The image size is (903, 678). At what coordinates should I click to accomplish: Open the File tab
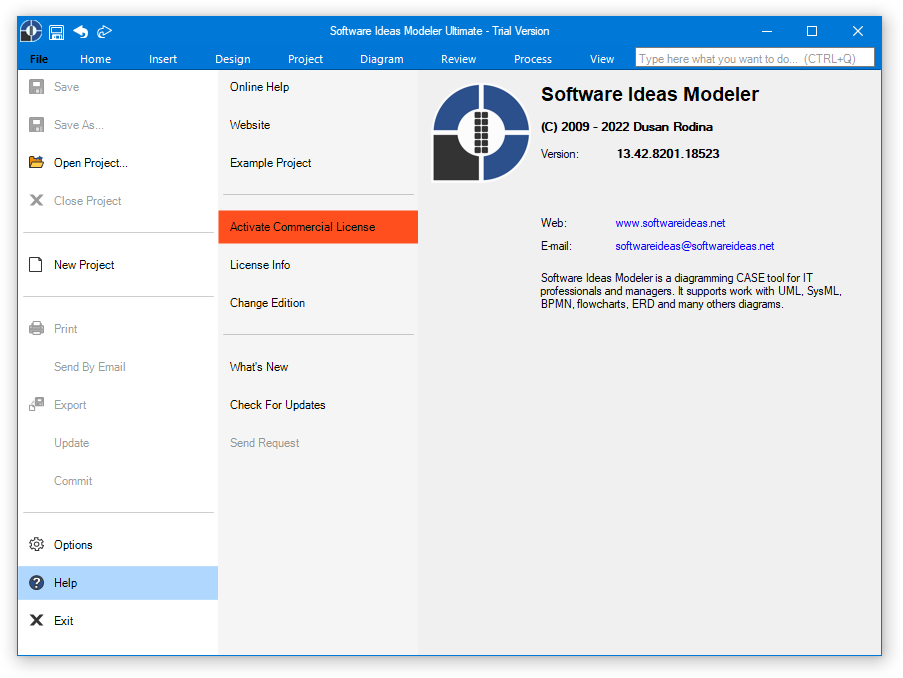pos(39,59)
